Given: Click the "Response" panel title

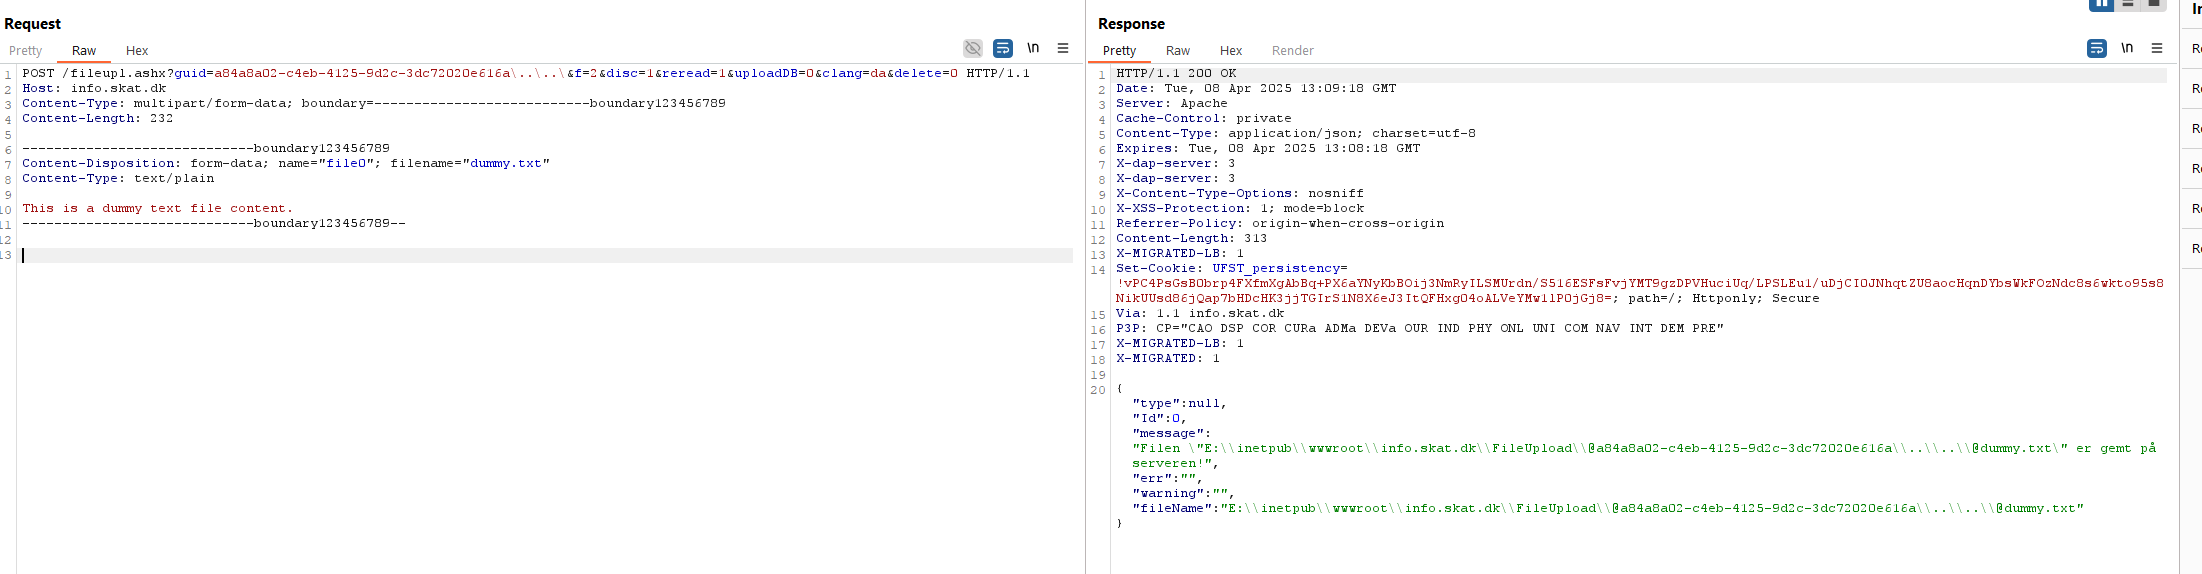Looking at the screenshot, I should click(1131, 24).
